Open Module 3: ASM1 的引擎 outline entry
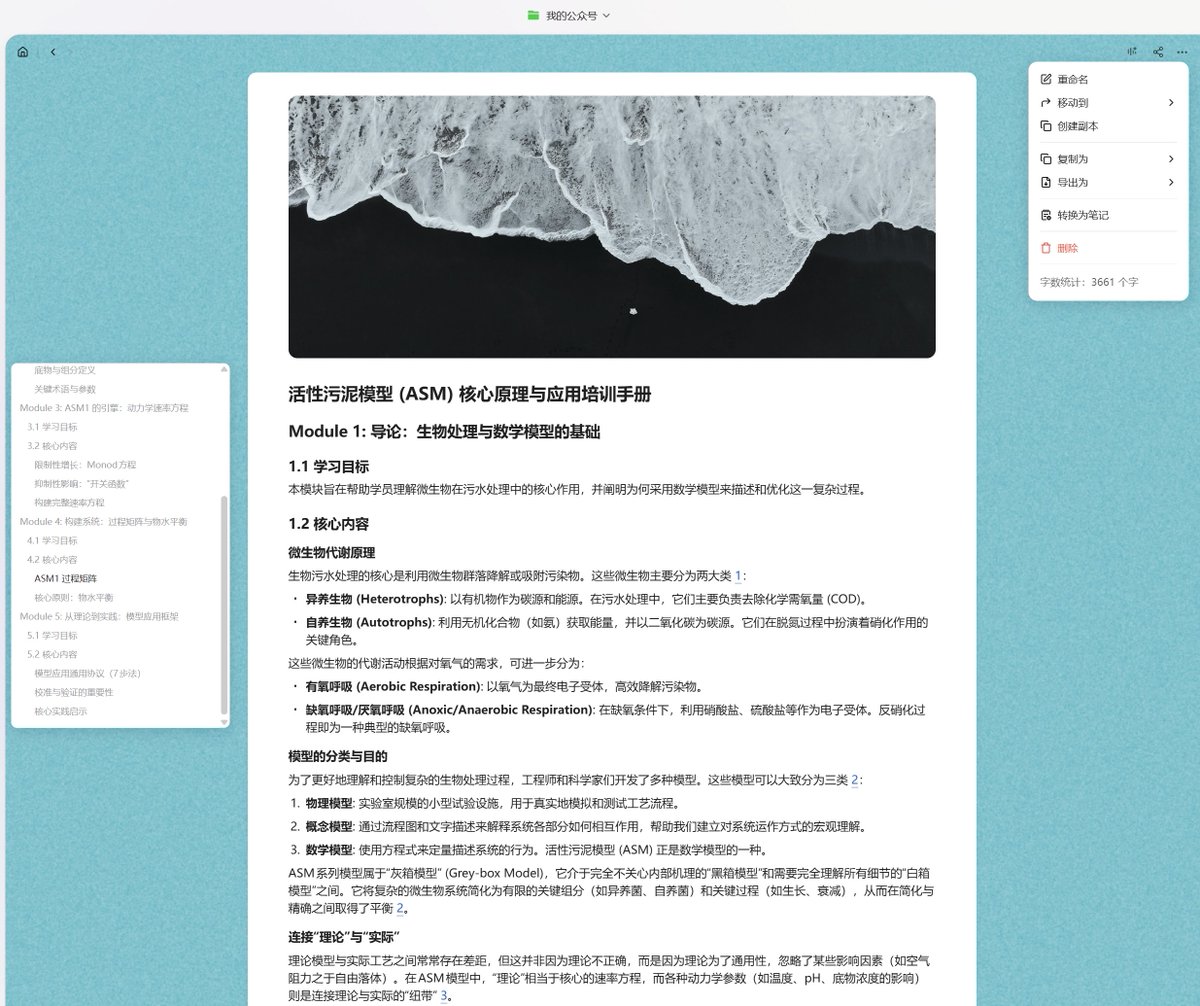Viewport: 1200px width, 1006px height. (104, 408)
